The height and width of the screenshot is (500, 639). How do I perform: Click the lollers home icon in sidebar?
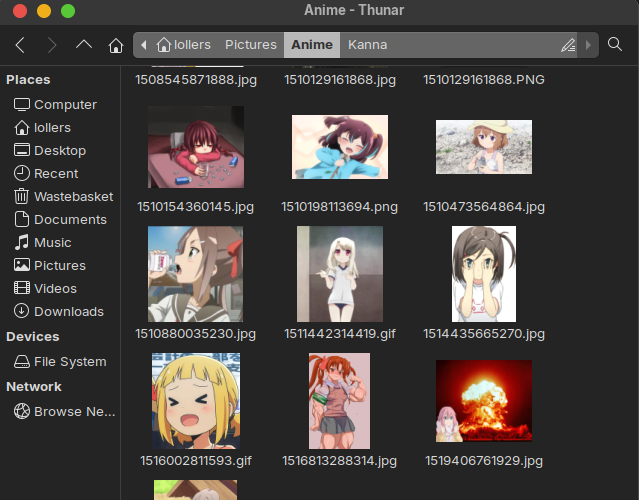pyautogui.click(x=22, y=128)
